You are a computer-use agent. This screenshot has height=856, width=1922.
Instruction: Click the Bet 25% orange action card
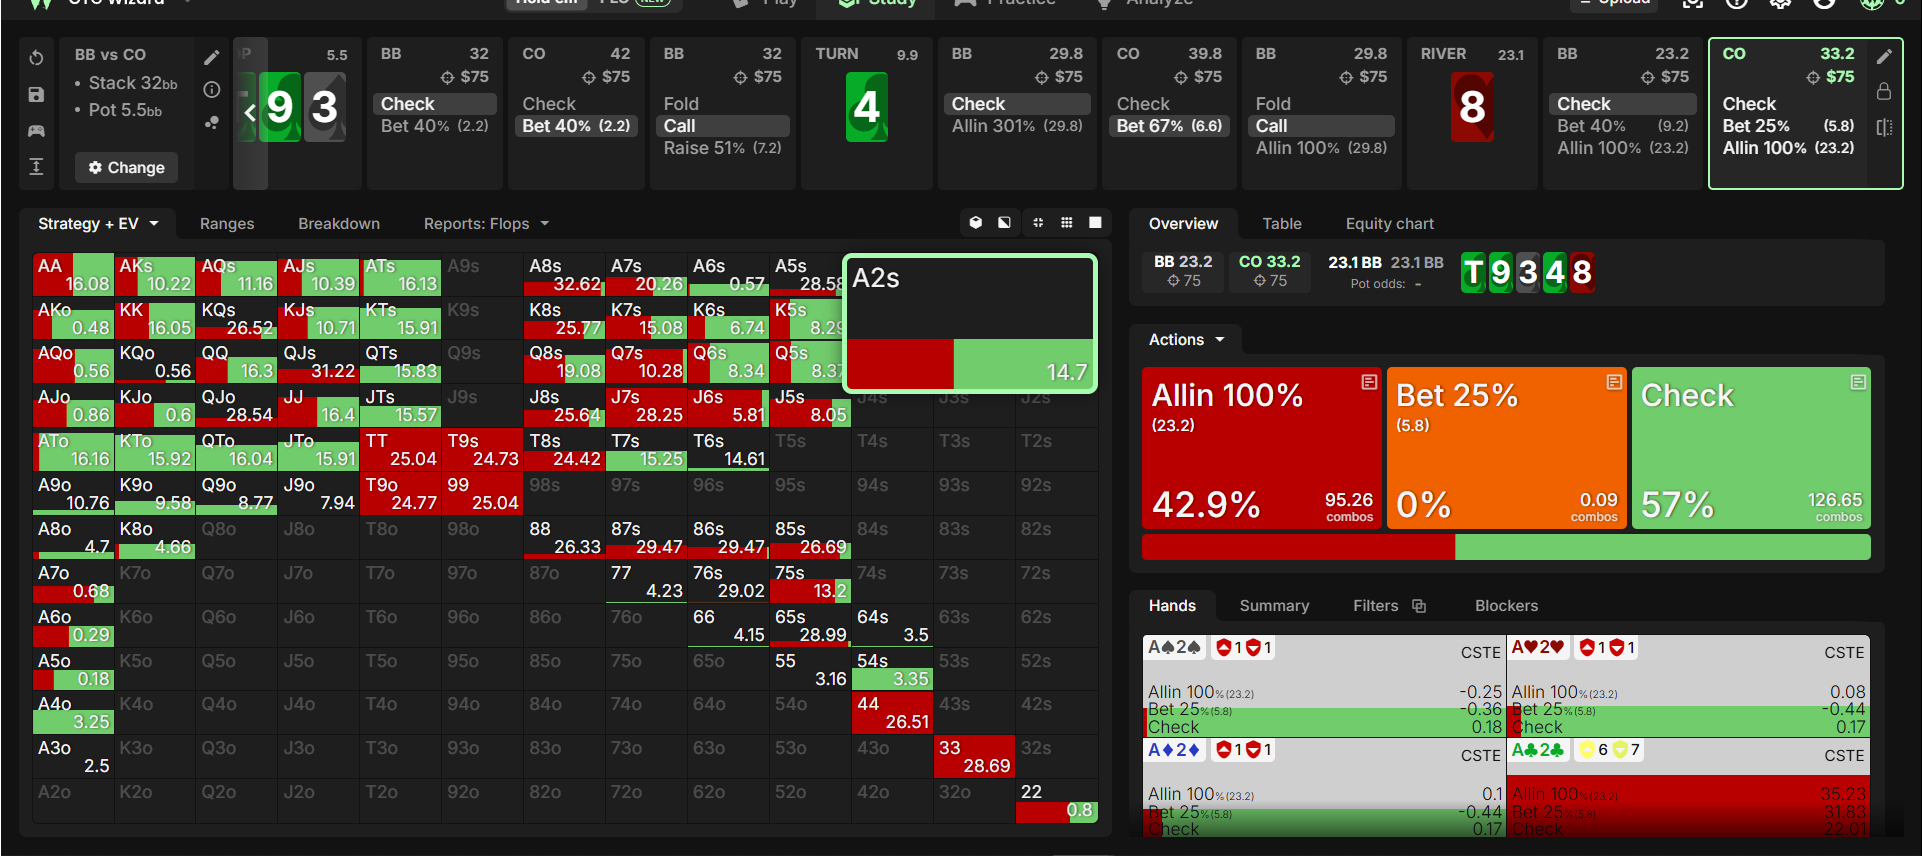point(1506,448)
